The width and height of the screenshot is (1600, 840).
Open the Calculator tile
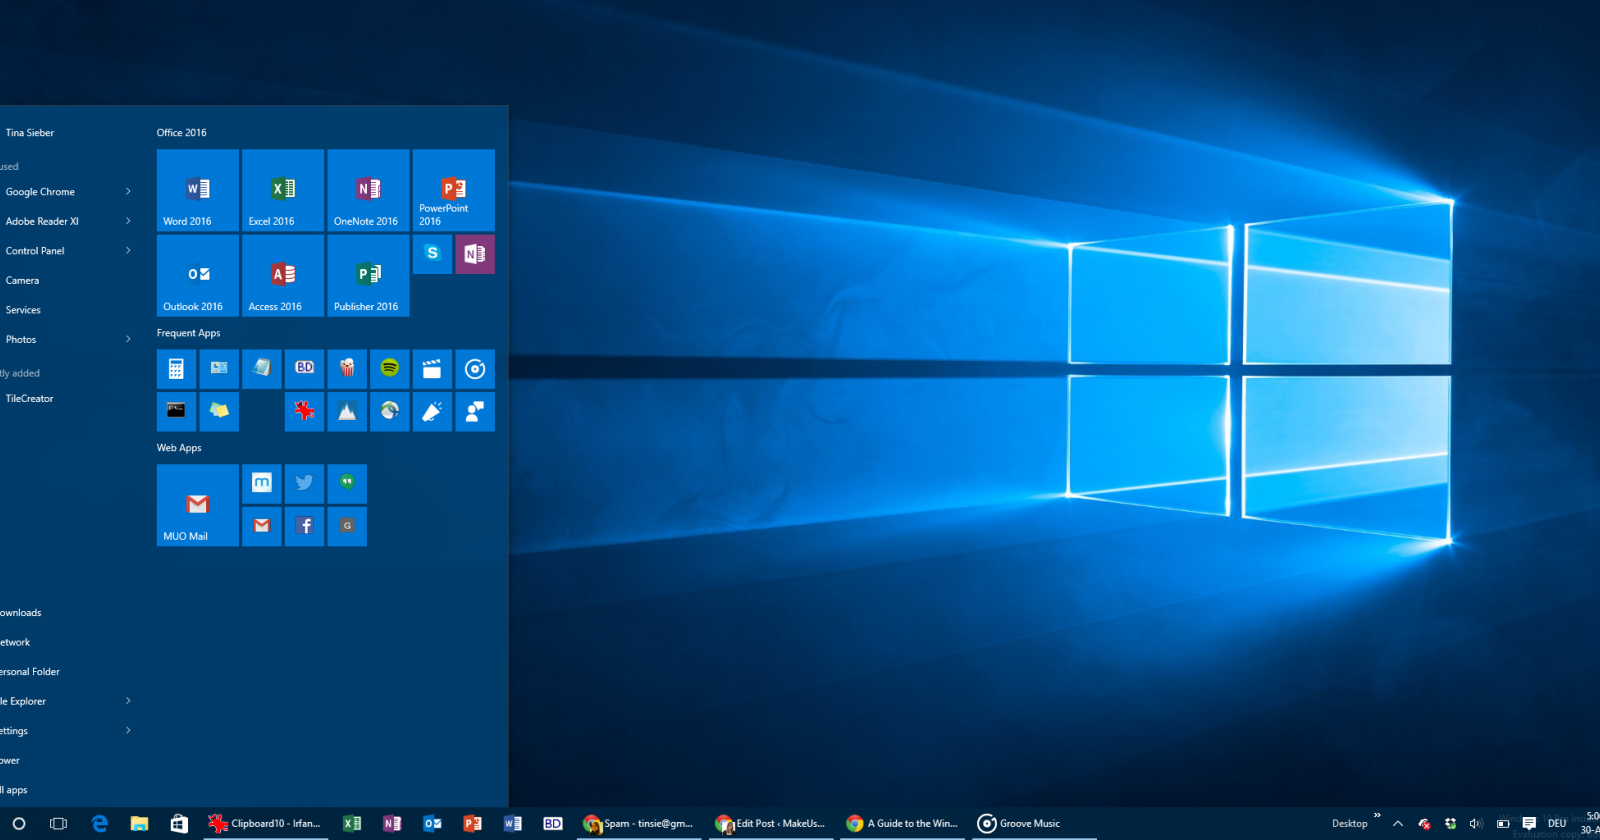click(176, 369)
